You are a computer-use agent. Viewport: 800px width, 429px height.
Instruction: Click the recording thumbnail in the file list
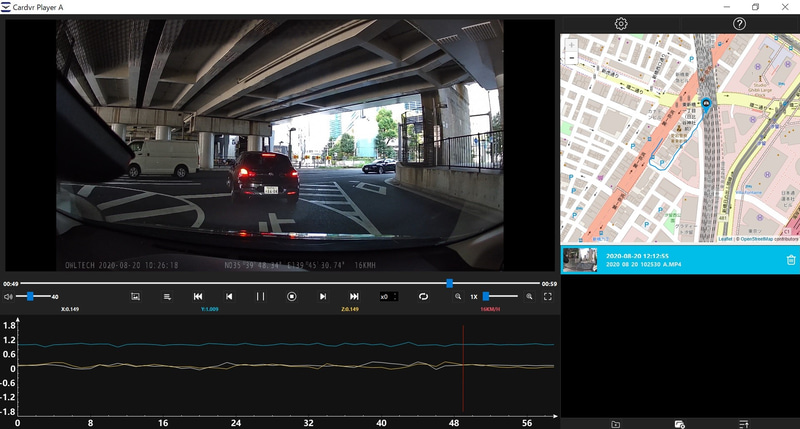[x=580, y=260]
